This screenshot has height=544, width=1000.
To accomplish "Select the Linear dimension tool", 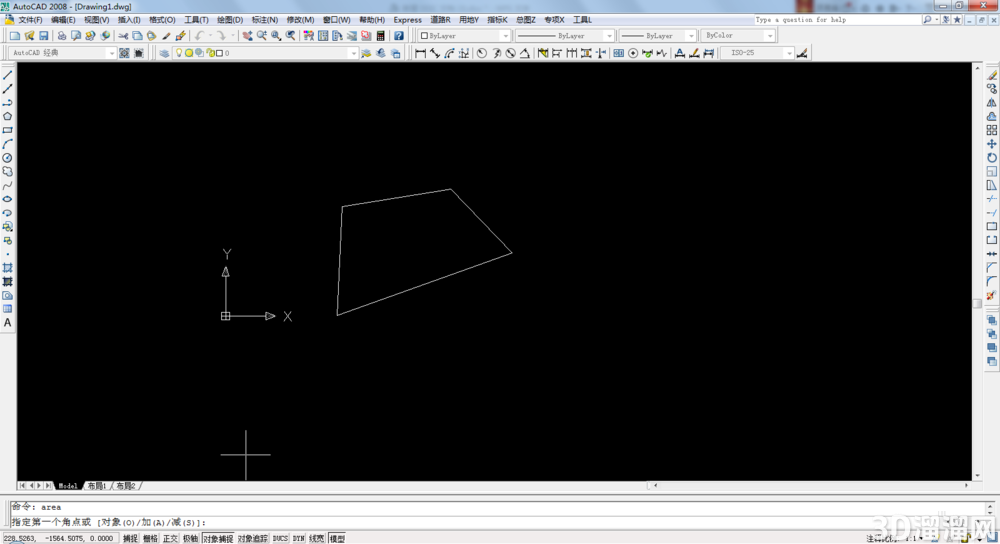I will pyautogui.click(x=420, y=53).
